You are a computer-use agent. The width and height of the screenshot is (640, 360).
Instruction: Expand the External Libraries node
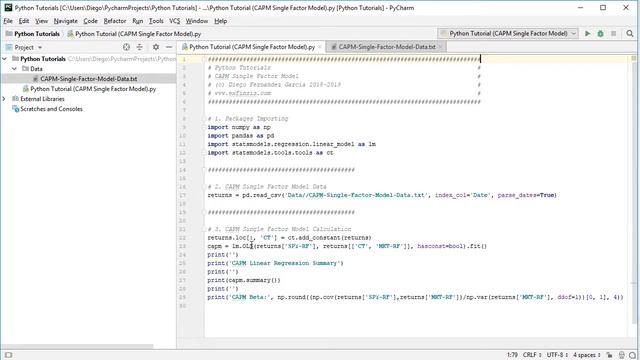(4, 99)
